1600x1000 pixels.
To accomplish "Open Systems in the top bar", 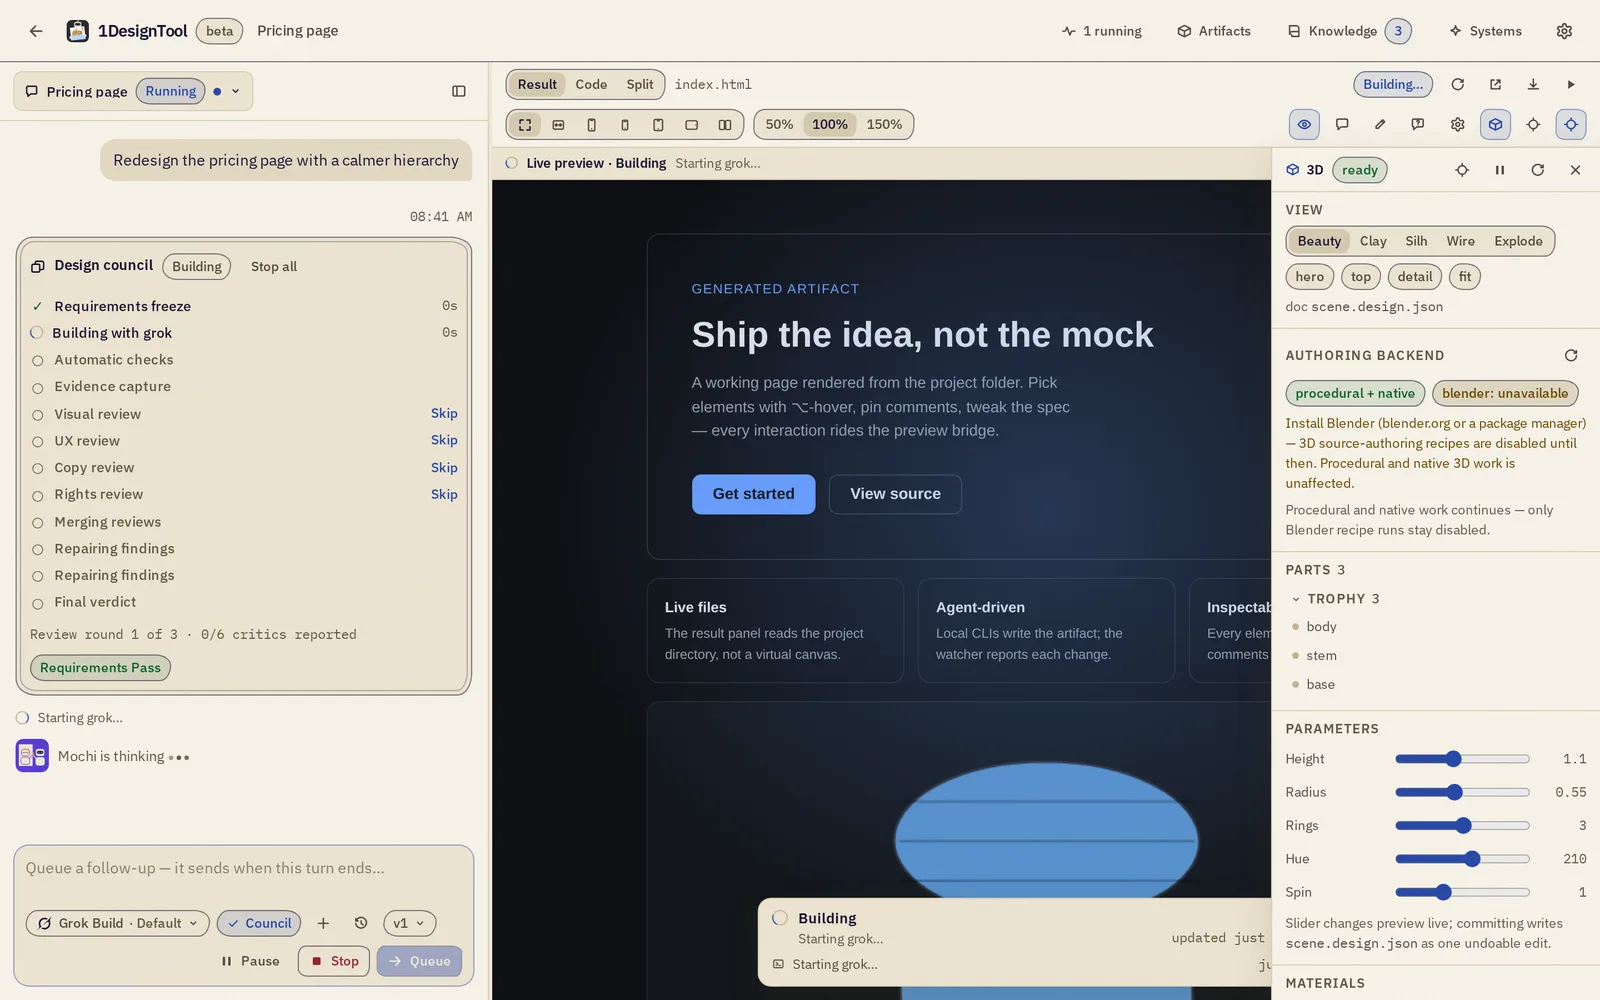I will click(x=1485, y=31).
